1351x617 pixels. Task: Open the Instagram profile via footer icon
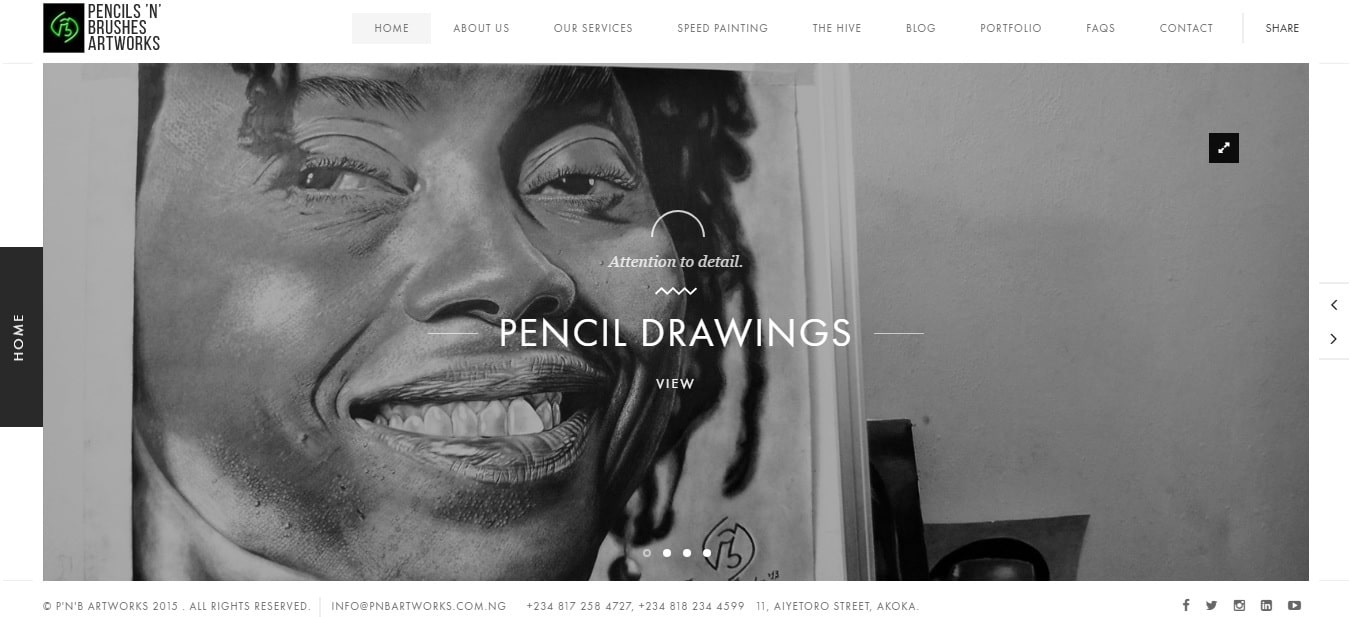point(1239,605)
